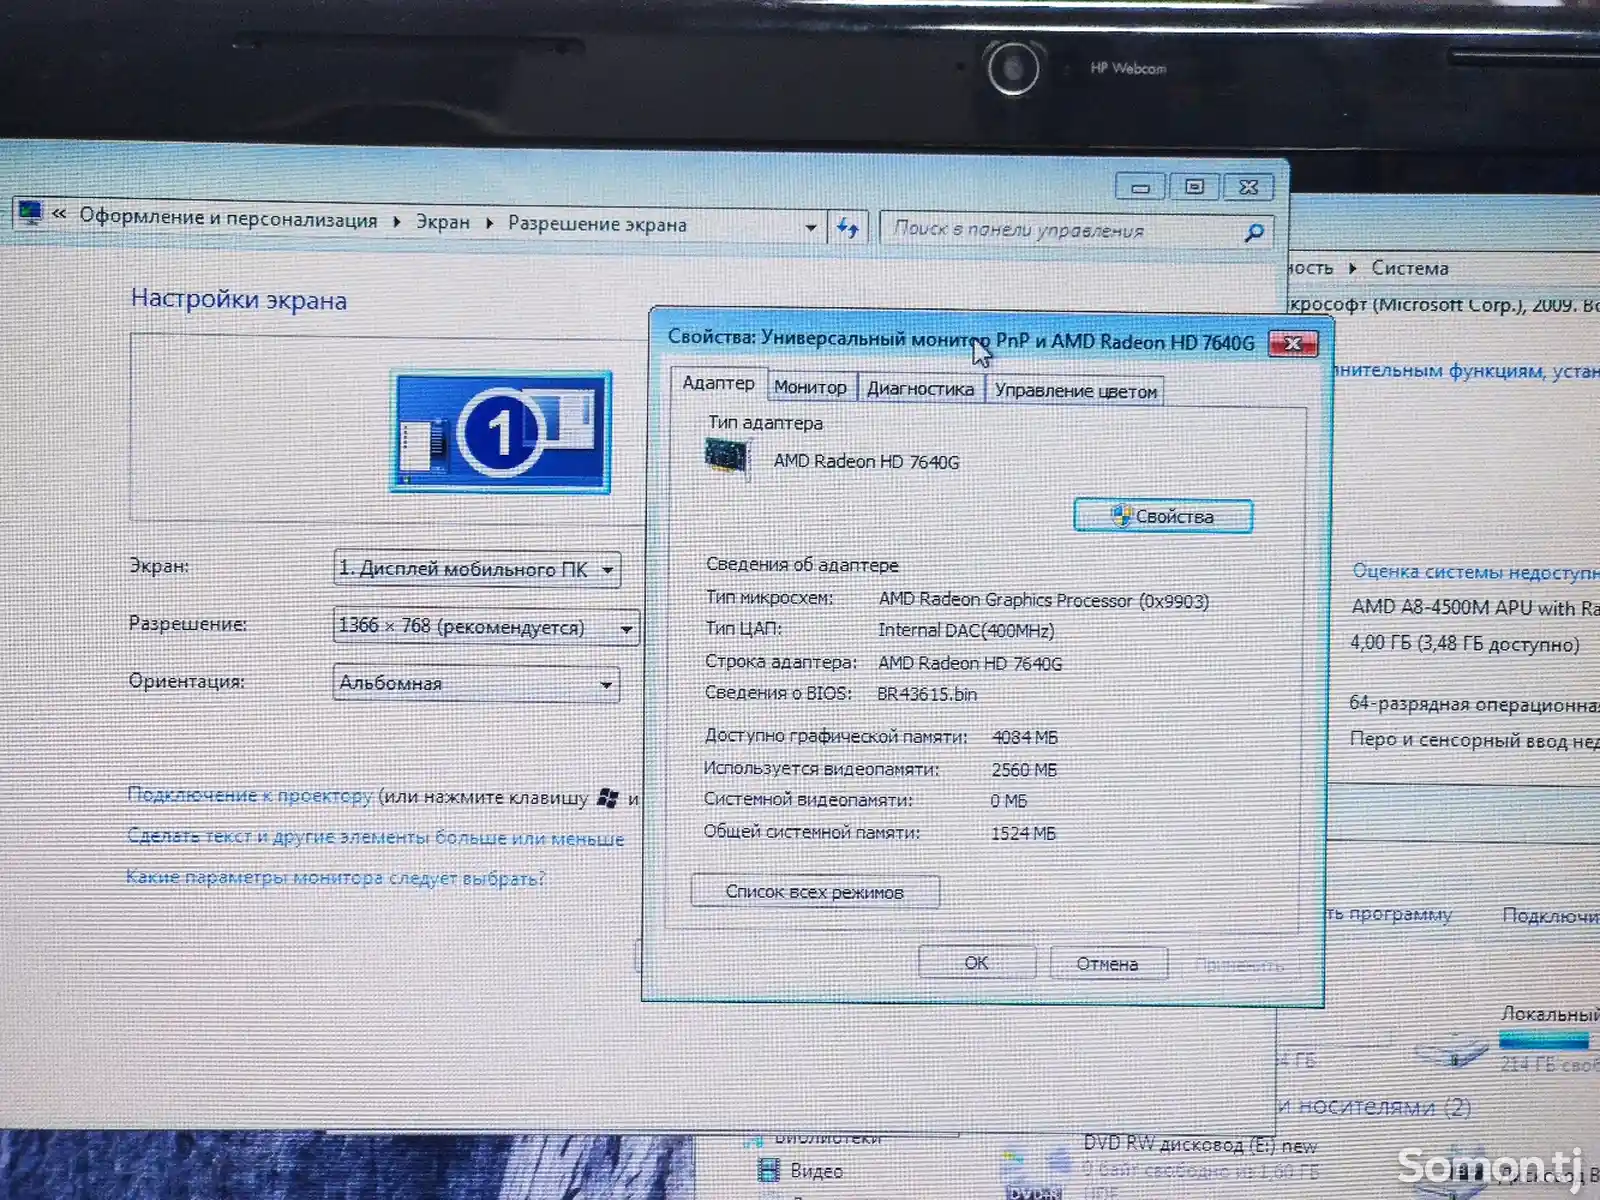Minimize the screen resolution window
1600x1200 pixels.
coord(1140,187)
